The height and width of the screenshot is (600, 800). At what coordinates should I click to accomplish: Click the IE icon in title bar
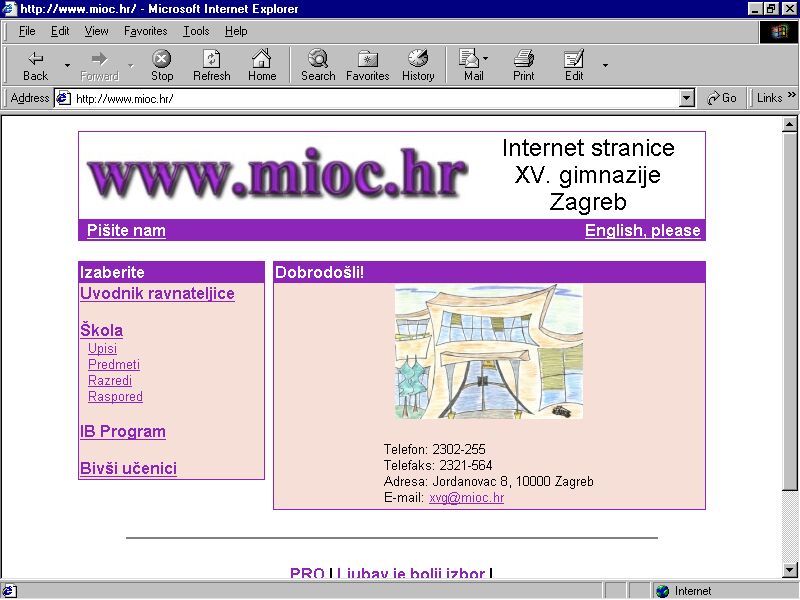pyautogui.click(x=9, y=9)
